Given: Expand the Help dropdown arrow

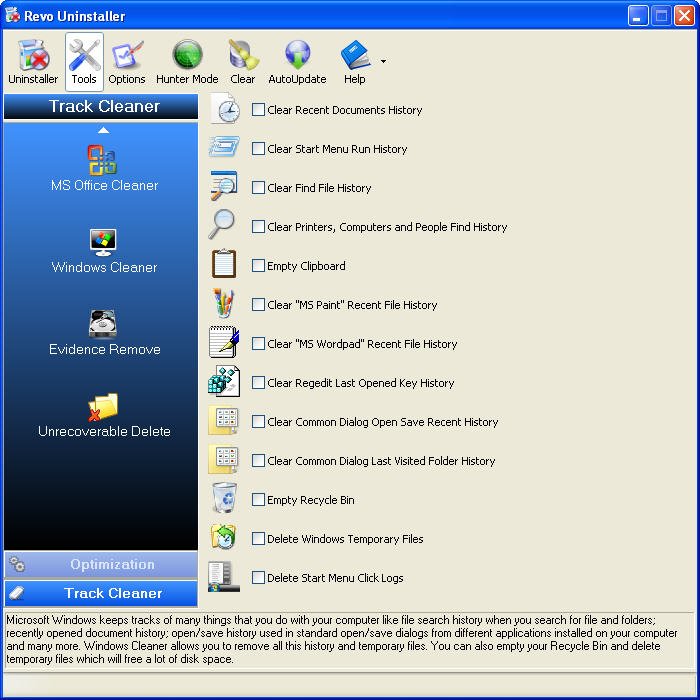Looking at the screenshot, I should click(x=383, y=61).
